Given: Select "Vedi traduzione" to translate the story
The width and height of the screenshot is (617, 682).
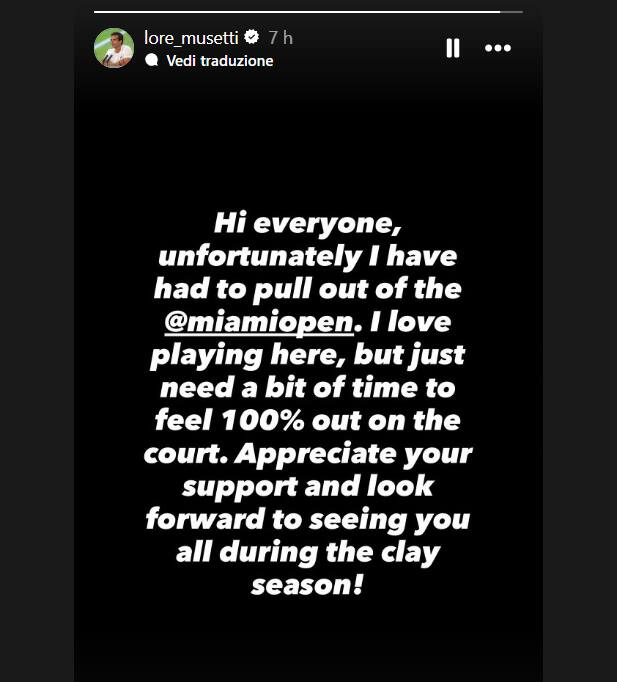Looking at the screenshot, I should (x=219, y=60).
